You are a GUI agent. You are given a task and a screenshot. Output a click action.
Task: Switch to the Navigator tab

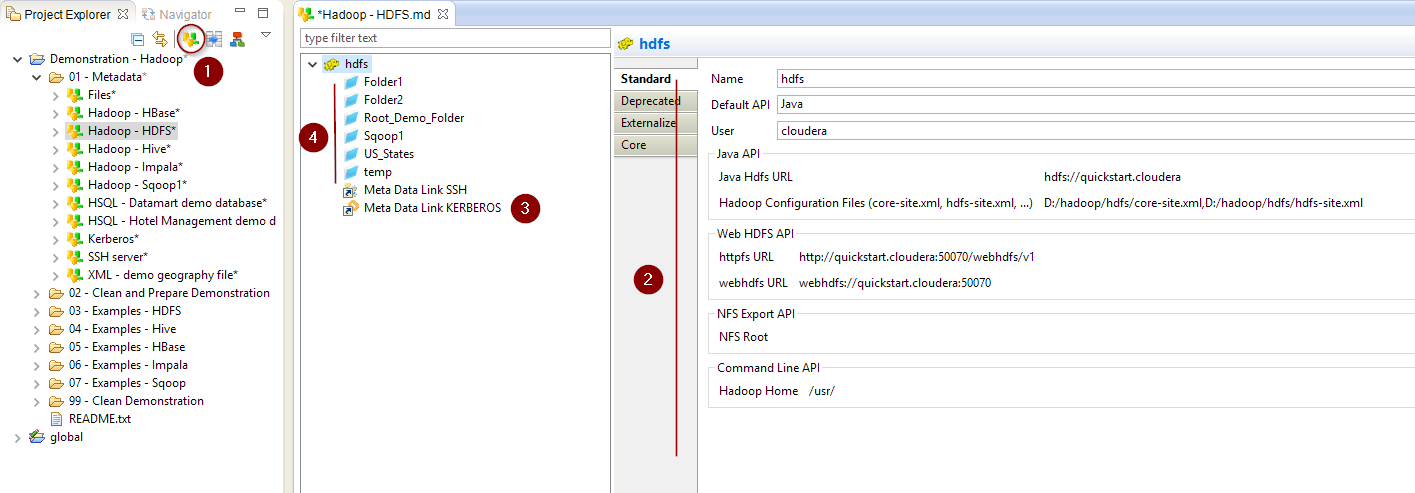177,14
